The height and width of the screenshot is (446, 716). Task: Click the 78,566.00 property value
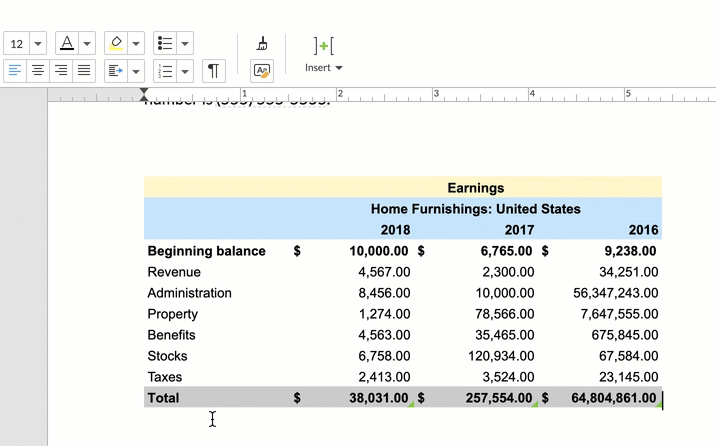coord(505,314)
